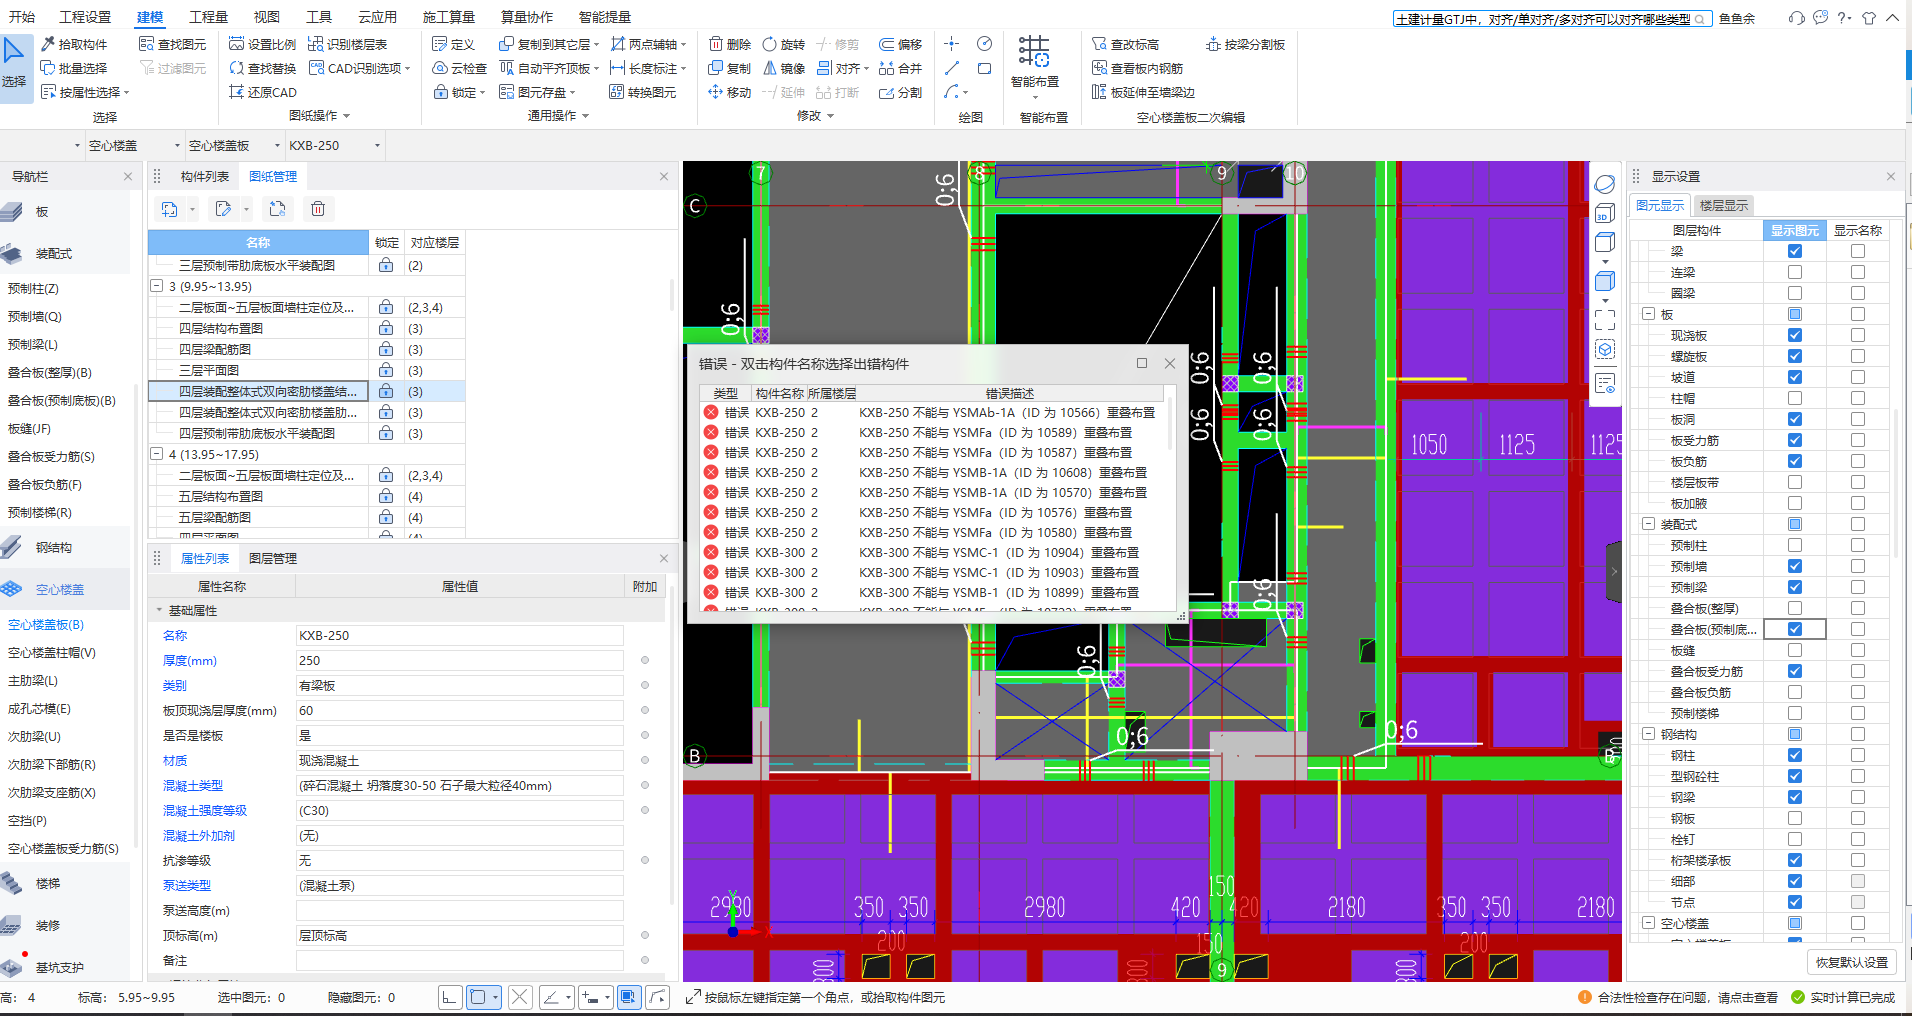The height and width of the screenshot is (1016, 1912).
Task: Select the 镜像 mirror tool
Action: pos(783,68)
